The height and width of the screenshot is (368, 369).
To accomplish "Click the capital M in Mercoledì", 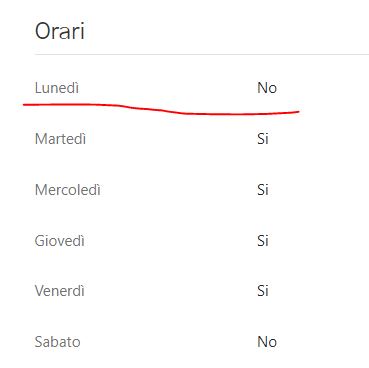I will tap(40, 190).
